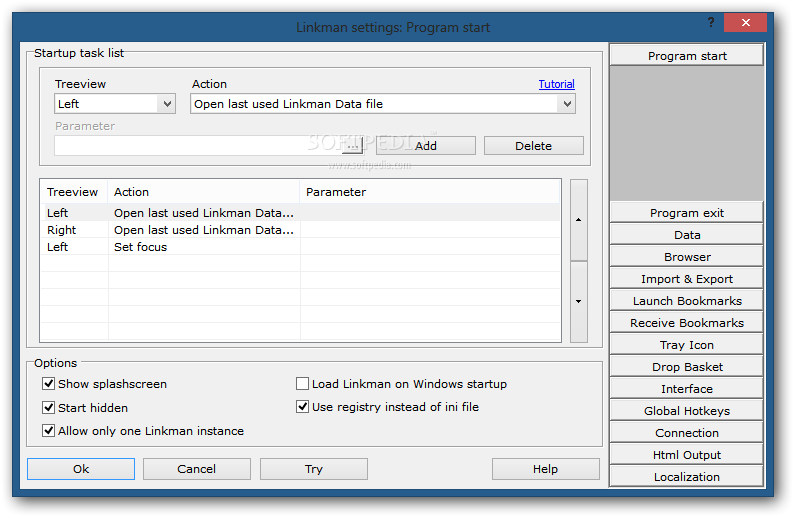
Task: Open the Data settings section
Action: point(687,235)
